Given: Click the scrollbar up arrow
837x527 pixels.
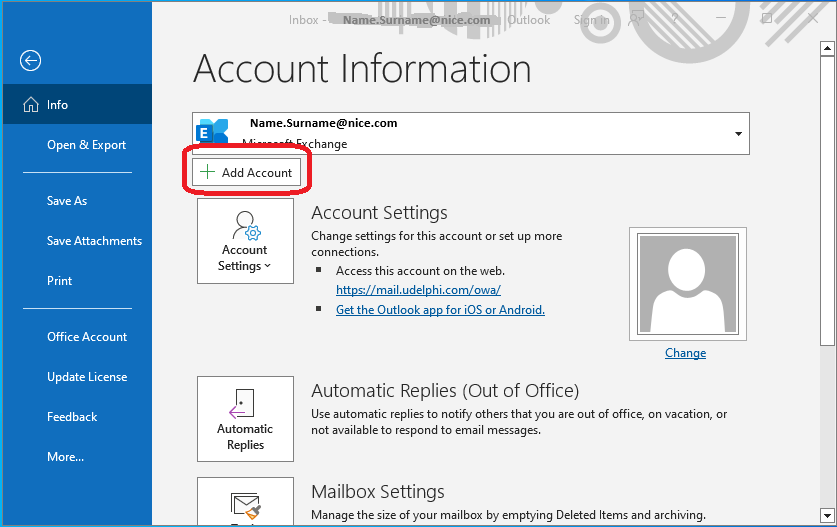Looking at the screenshot, I should (x=827, y=48).
